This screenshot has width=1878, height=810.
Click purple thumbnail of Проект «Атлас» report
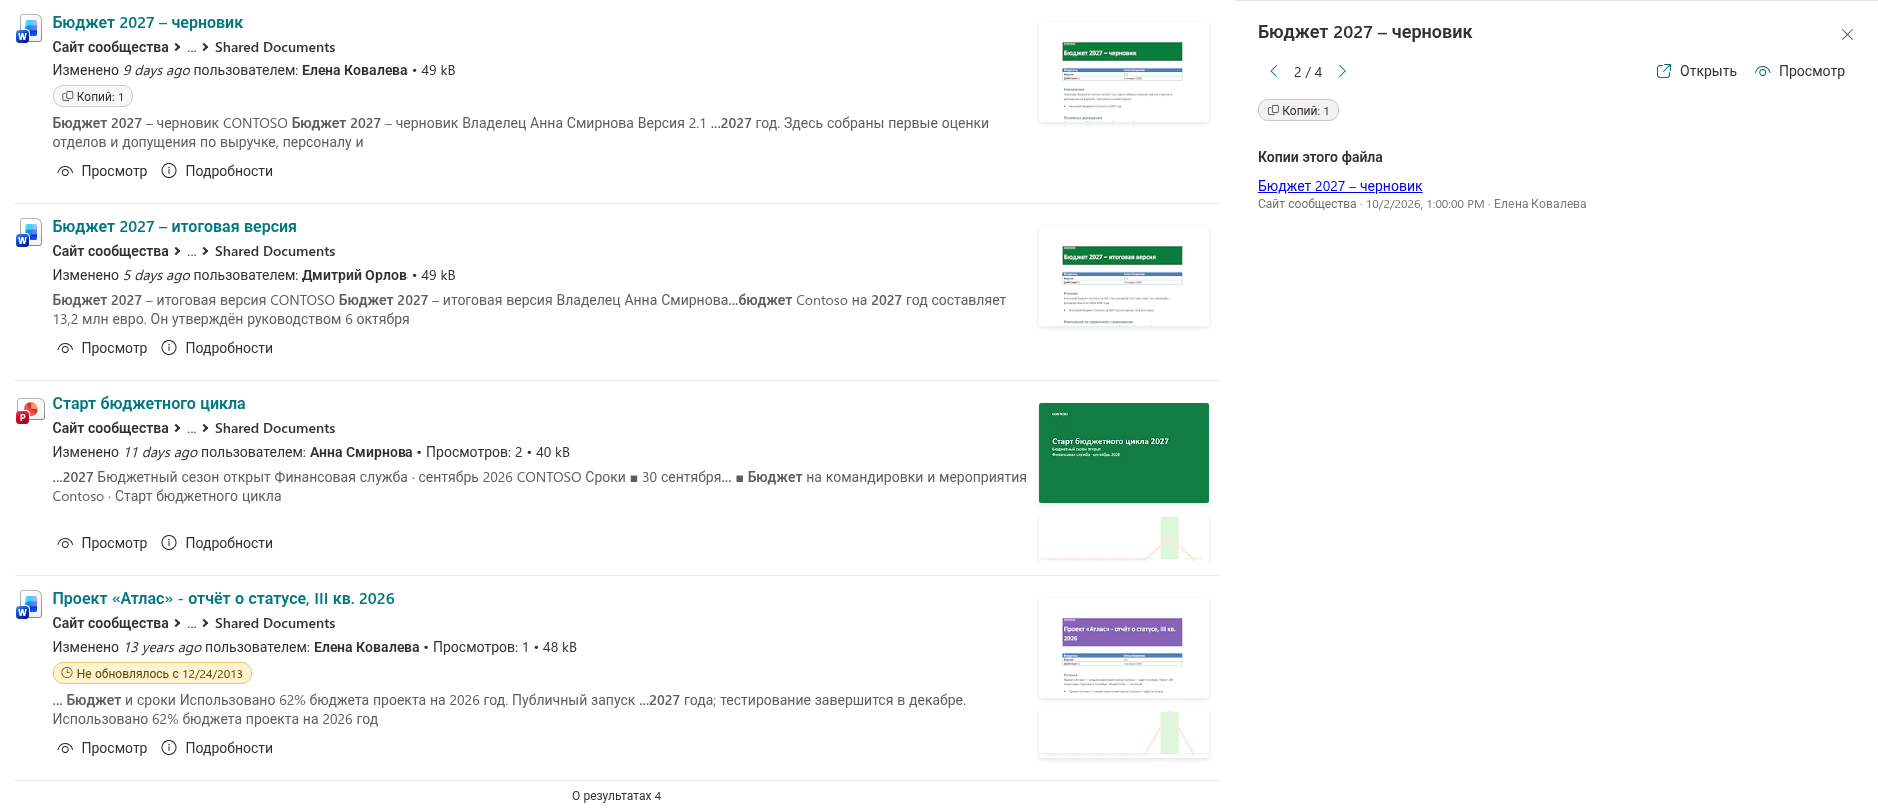point(1124,648)
